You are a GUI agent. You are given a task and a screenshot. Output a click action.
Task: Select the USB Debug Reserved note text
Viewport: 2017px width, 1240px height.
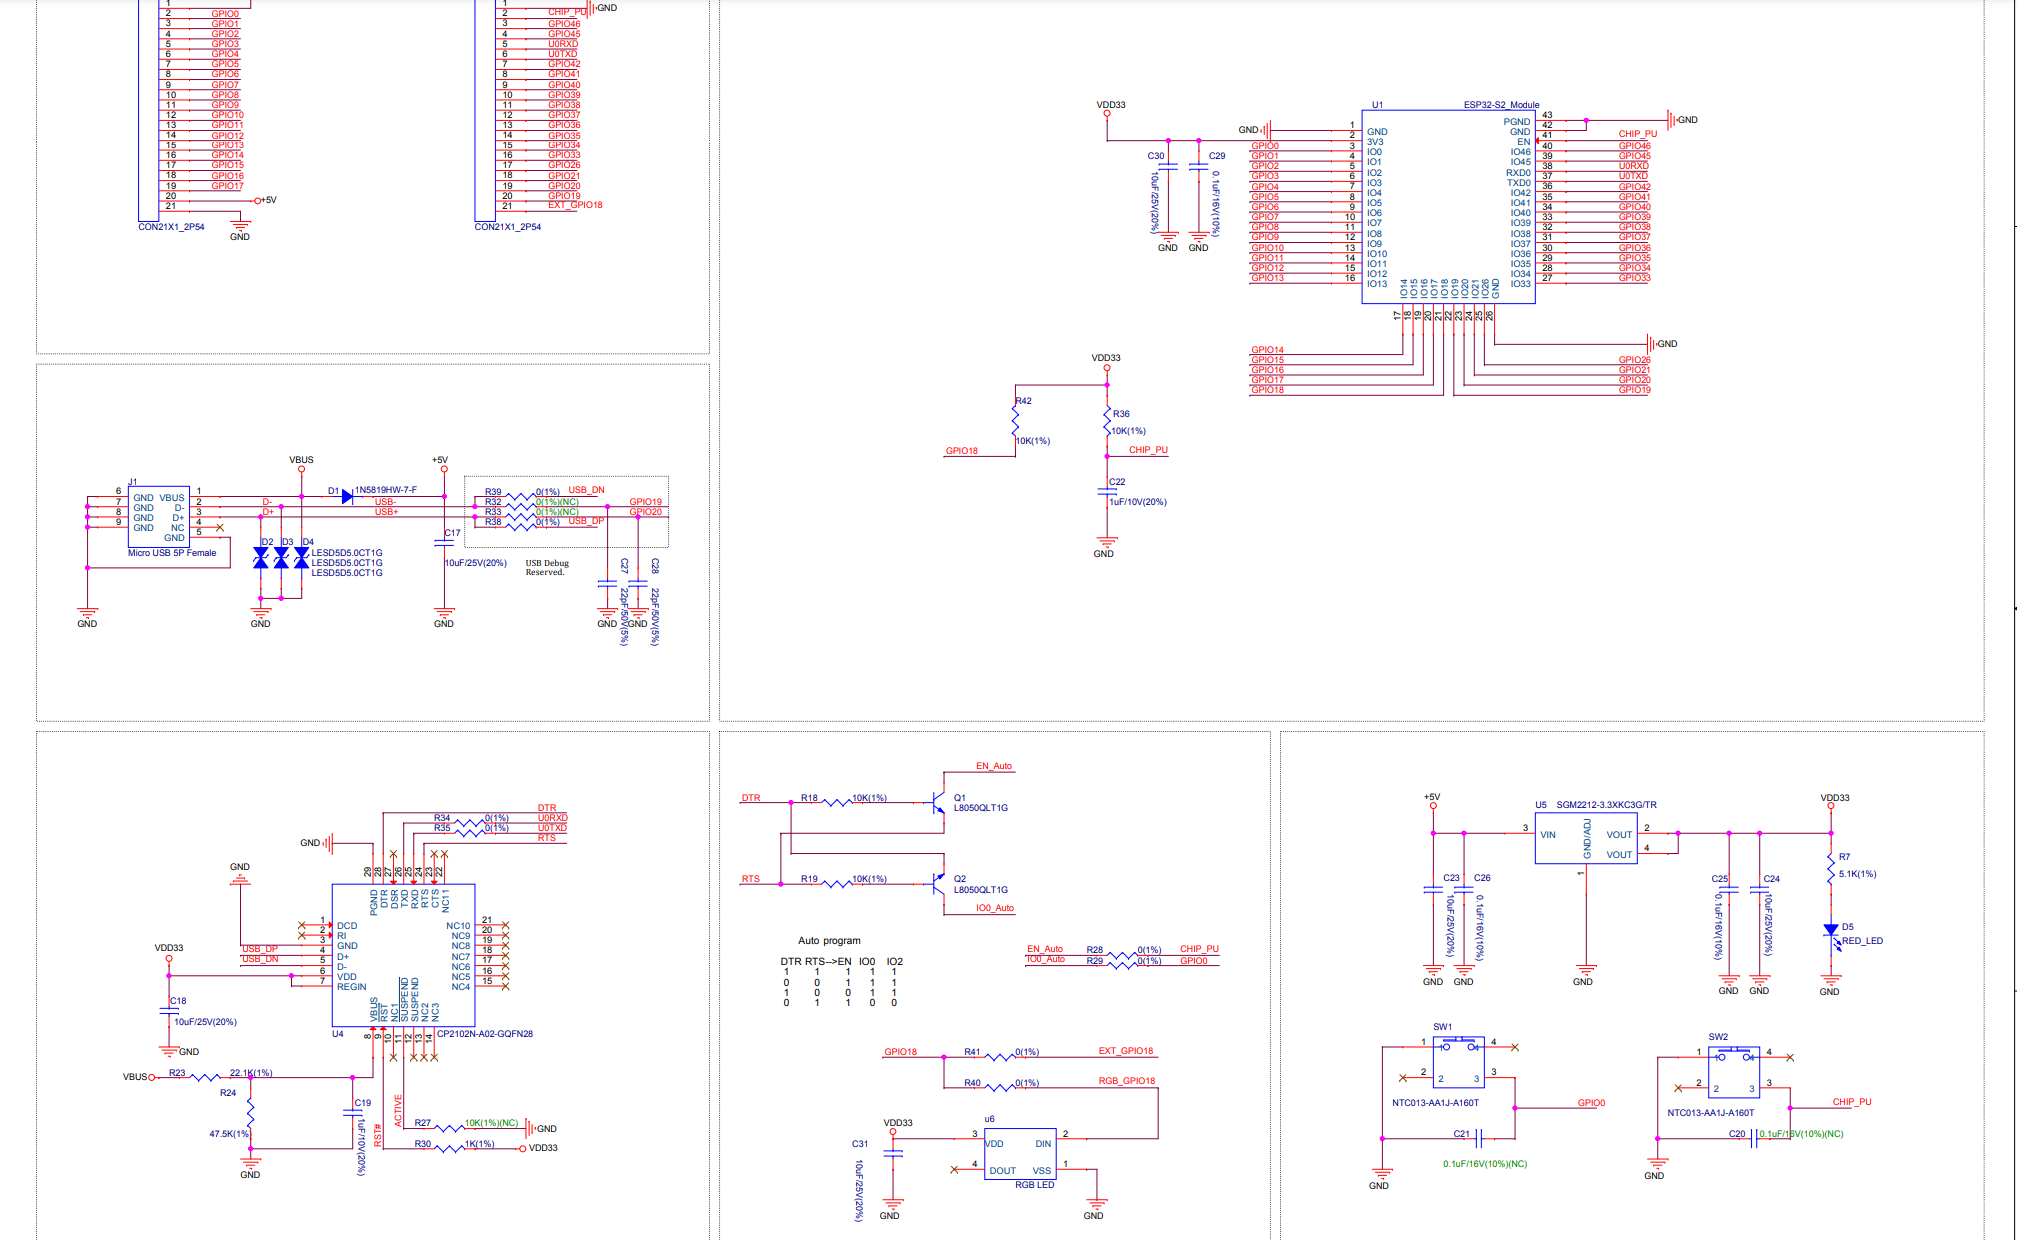point(546,568)
